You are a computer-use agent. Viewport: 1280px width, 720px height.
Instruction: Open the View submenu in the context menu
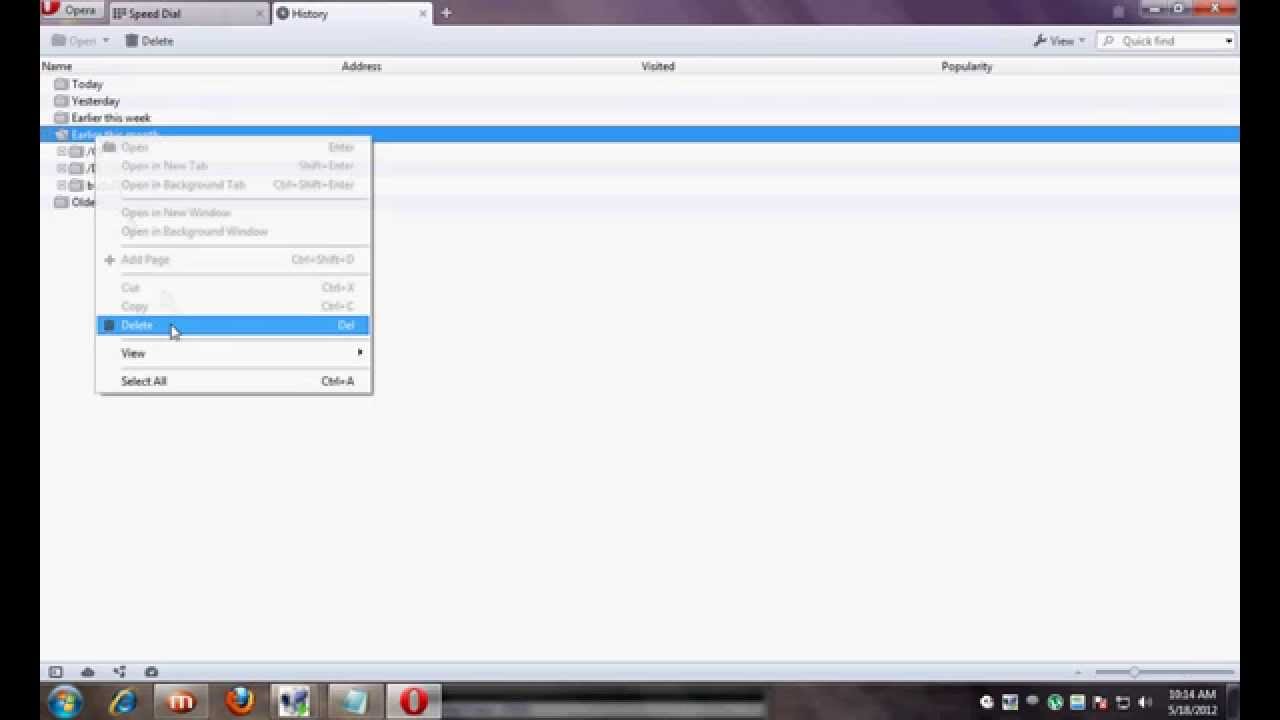[x=233, y=353]
